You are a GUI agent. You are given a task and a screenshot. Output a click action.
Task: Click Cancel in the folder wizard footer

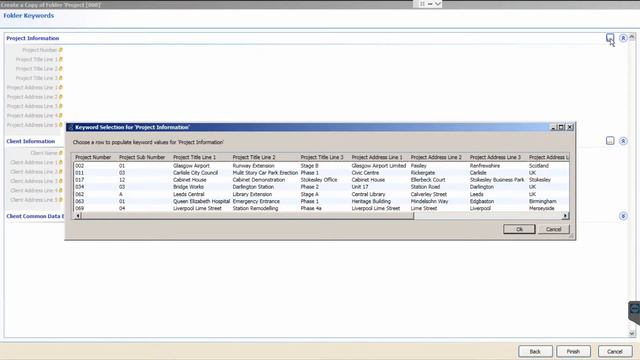point(615,351)
